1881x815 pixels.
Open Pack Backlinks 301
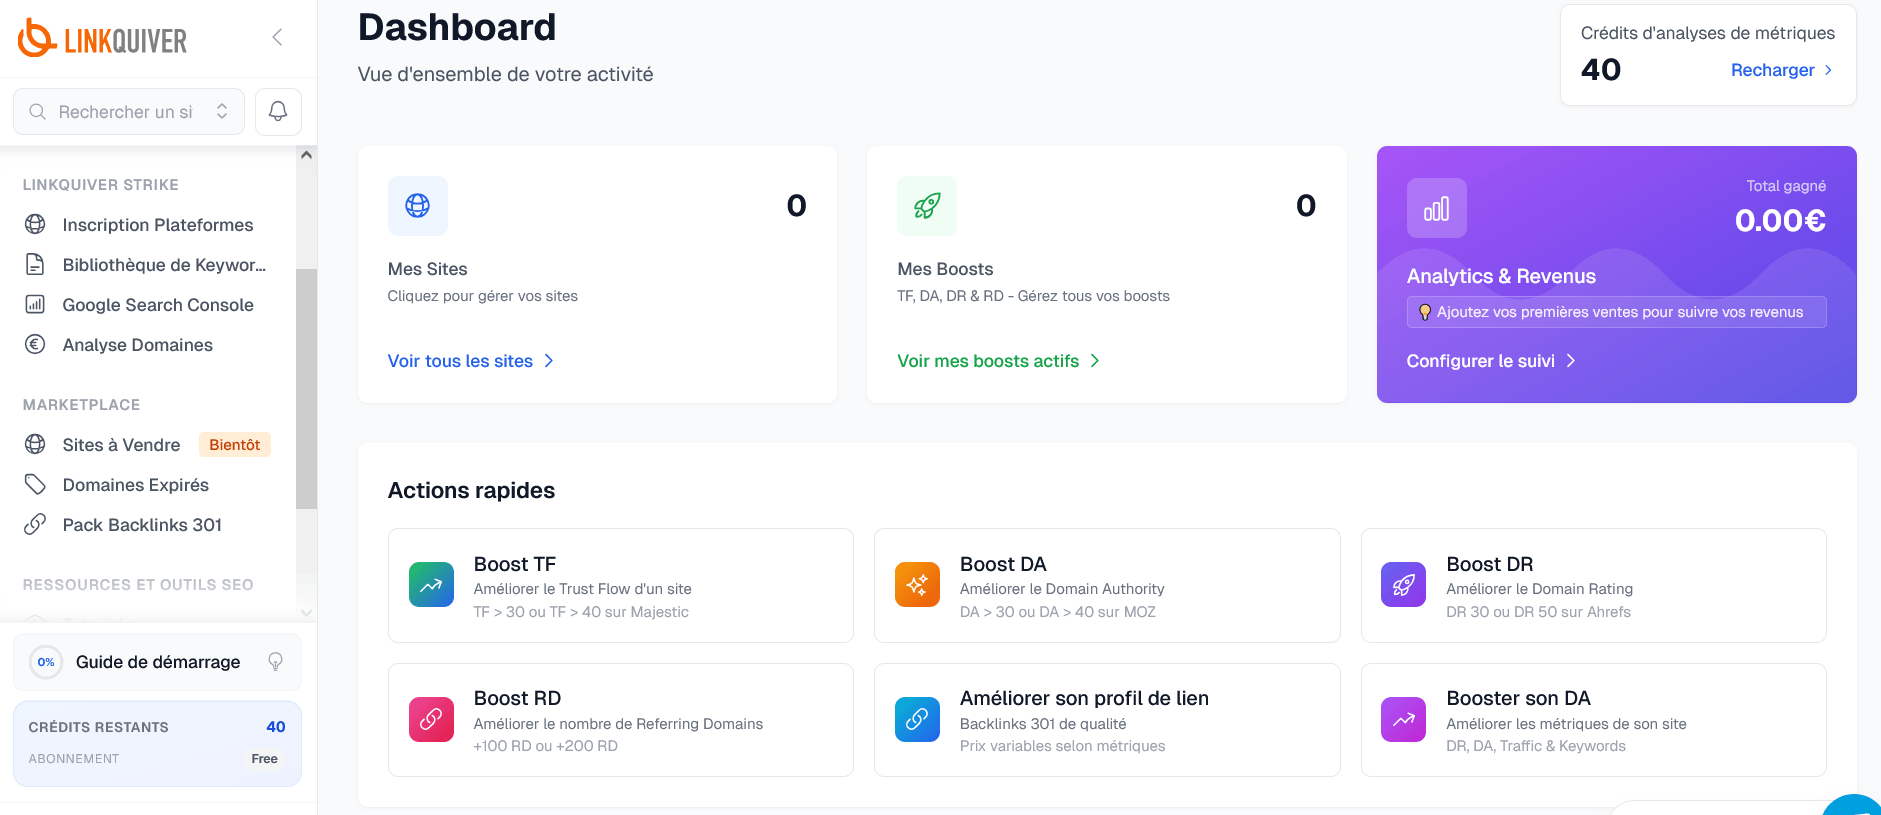[x=142, y=525]
